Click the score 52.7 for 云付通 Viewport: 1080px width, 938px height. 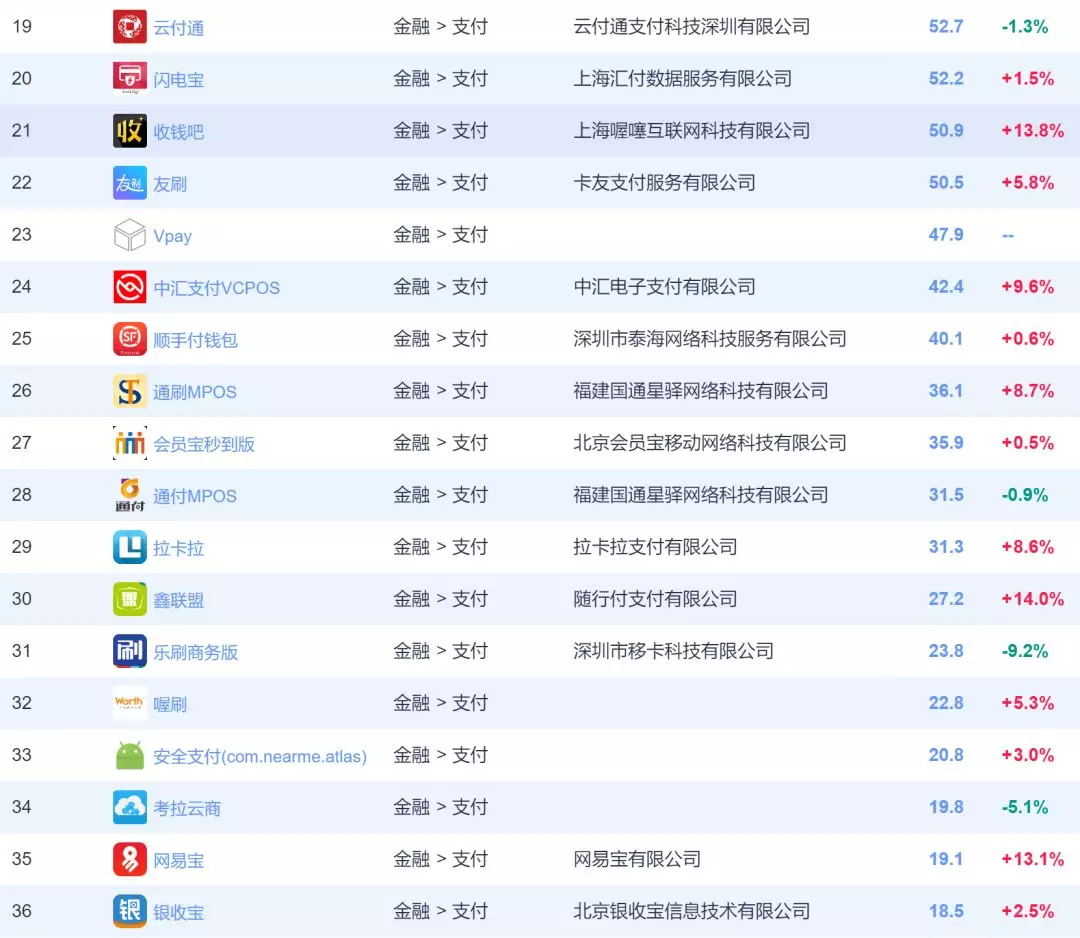(x=946, y=26)
